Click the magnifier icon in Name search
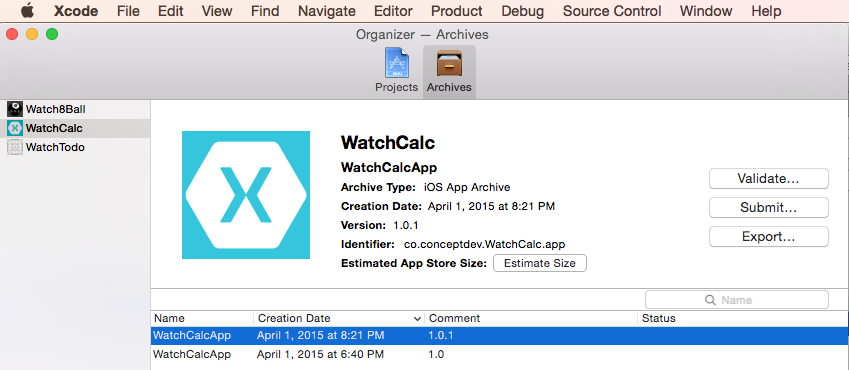The image size is (849, 370). tap(710, 300)
